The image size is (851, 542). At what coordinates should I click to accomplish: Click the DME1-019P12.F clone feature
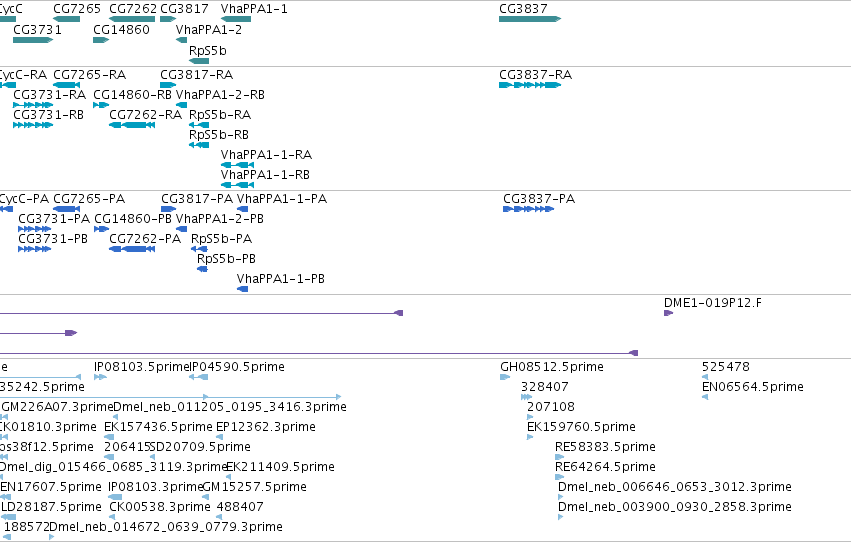point(669,313)
